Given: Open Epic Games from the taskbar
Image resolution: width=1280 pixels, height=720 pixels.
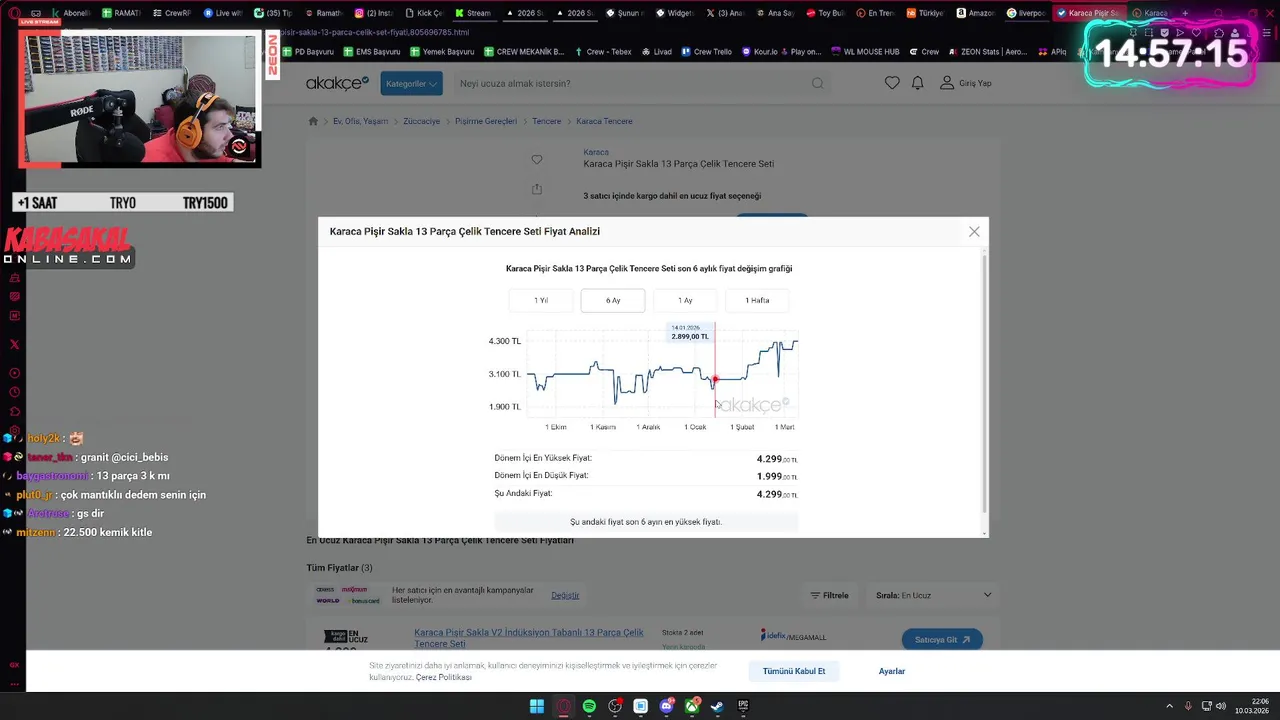Looking at the screenshot, I should (743, 706).
